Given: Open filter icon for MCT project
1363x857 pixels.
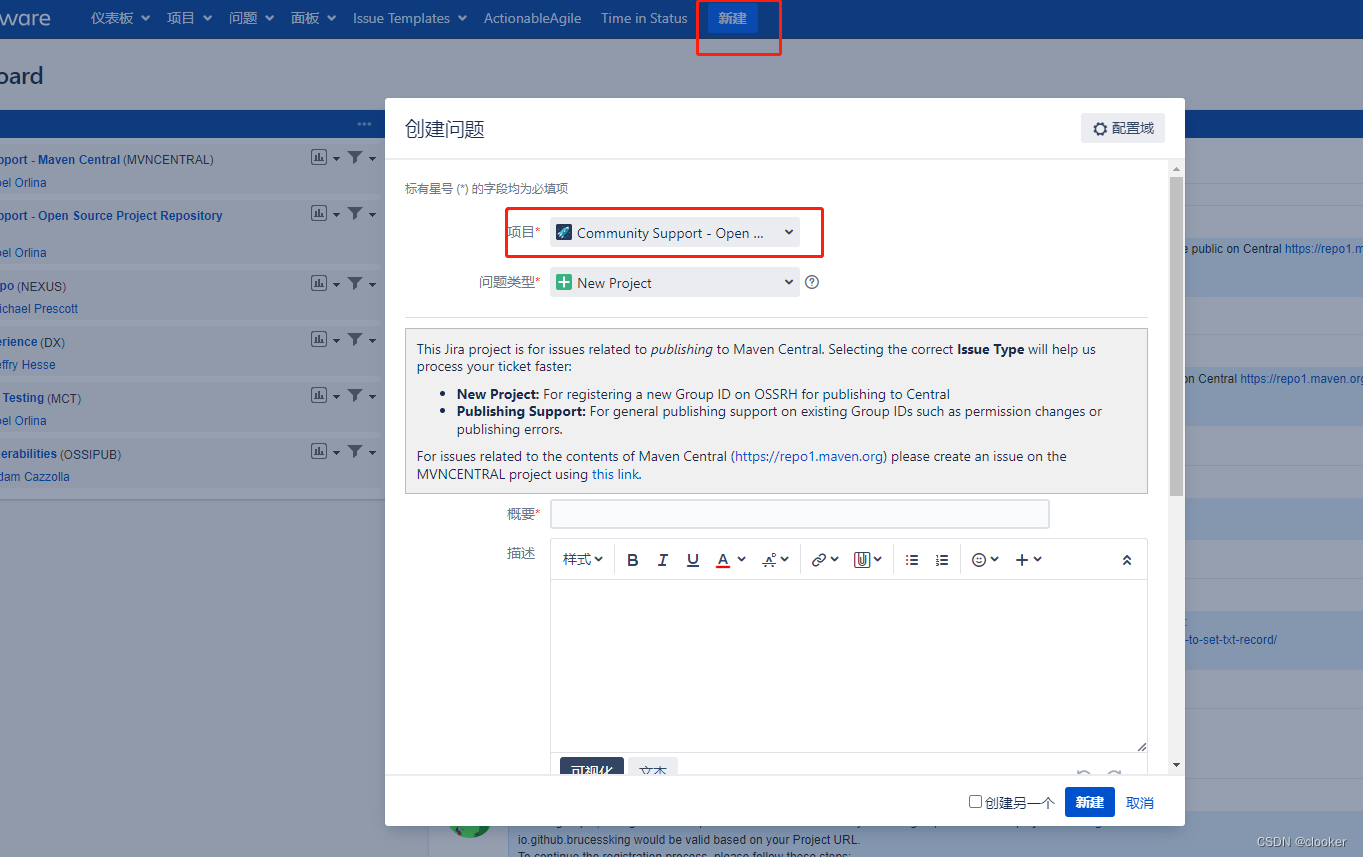Looking at the screenshot, I should (355, 395).
